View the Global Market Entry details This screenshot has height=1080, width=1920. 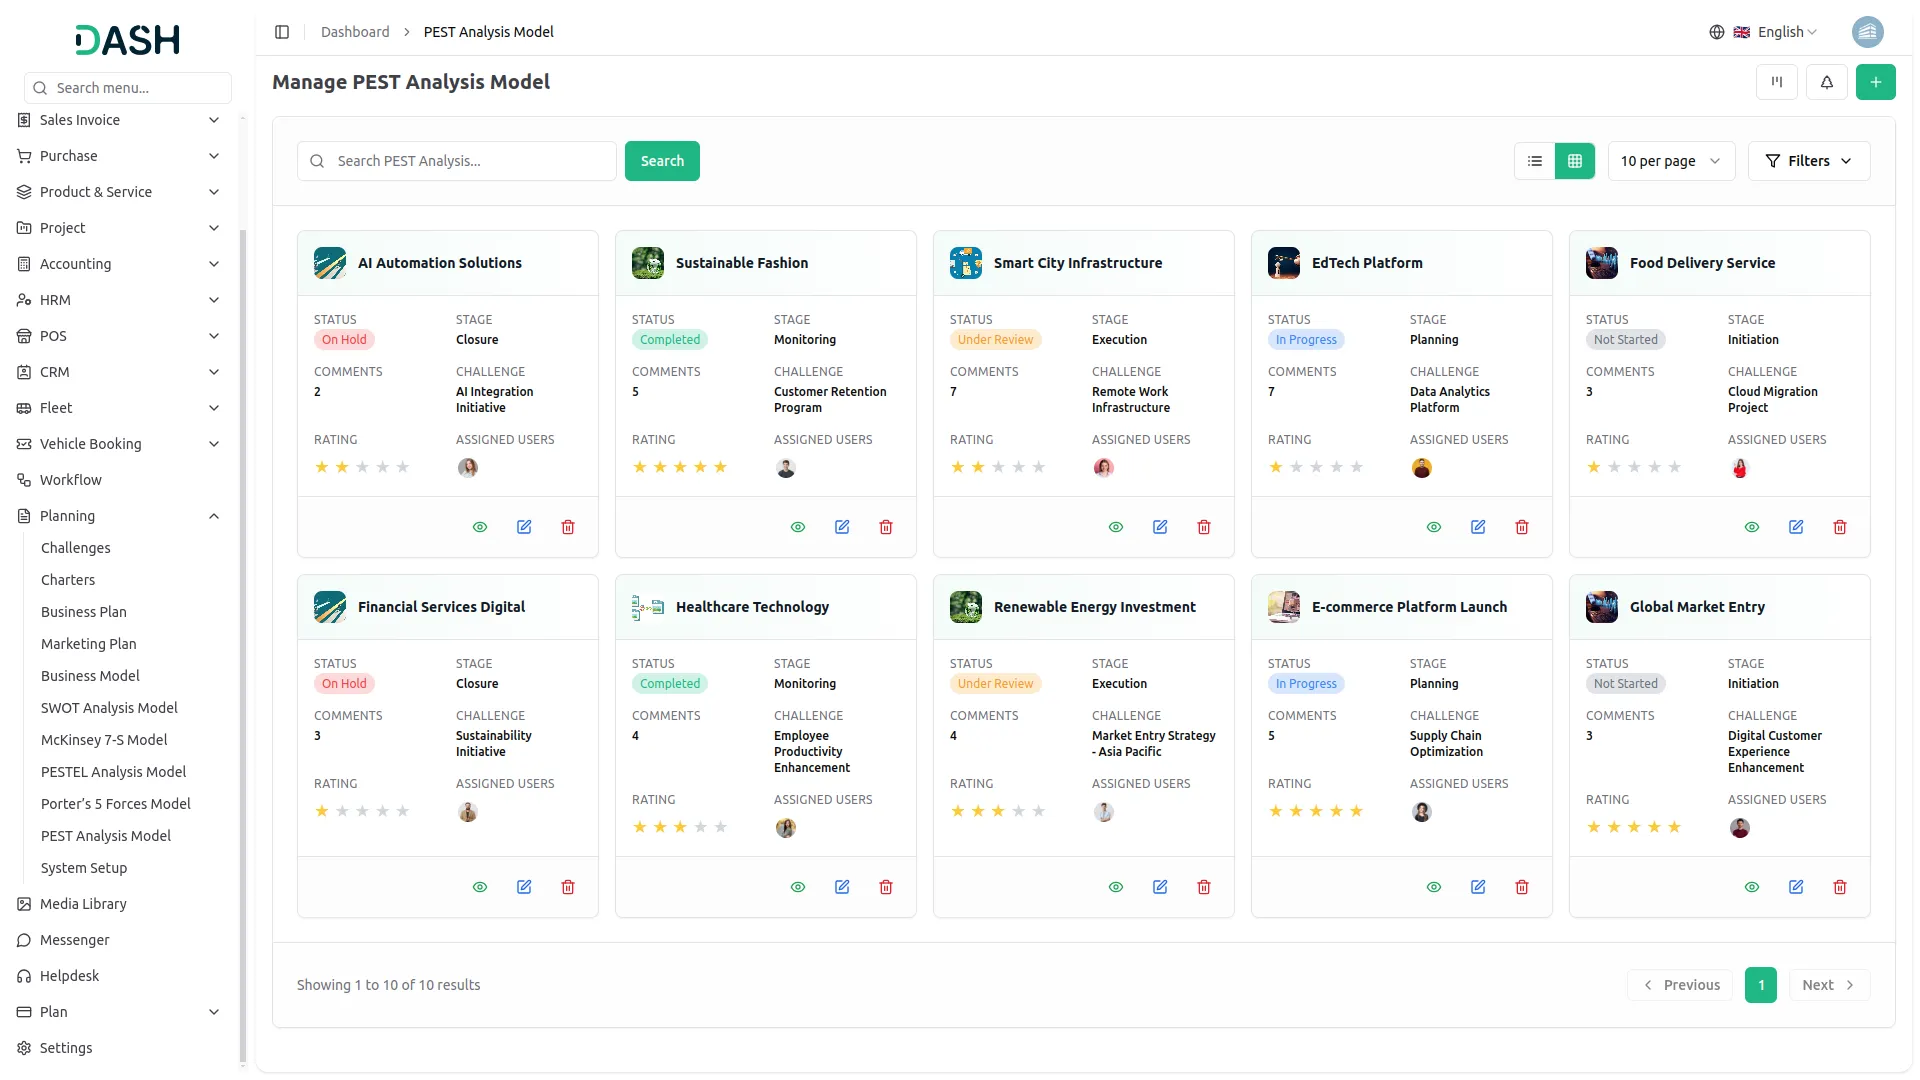click(x=1752, y=887)
